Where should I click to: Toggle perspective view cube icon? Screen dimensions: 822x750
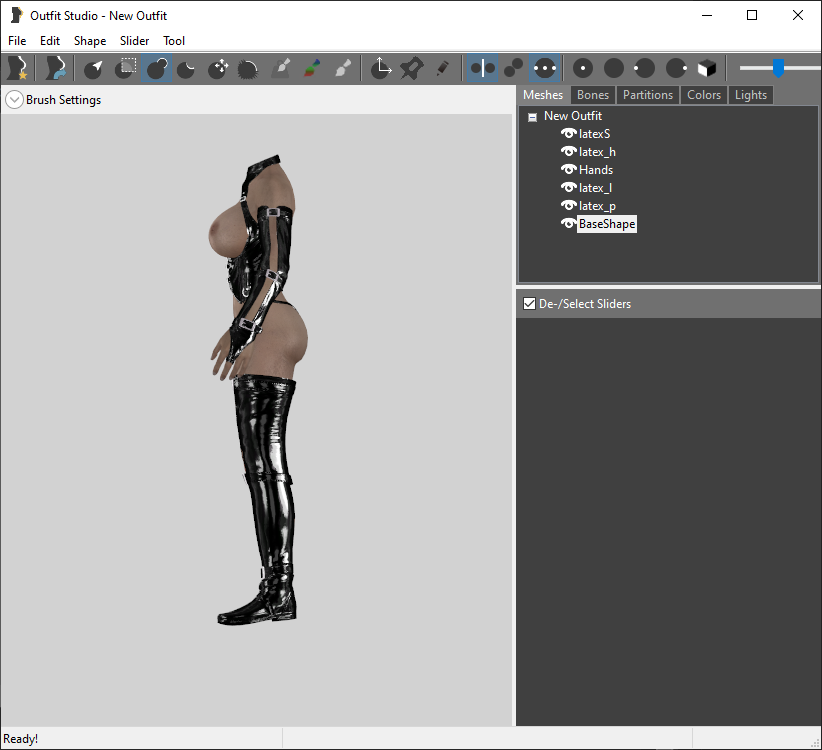coord(707,68)
